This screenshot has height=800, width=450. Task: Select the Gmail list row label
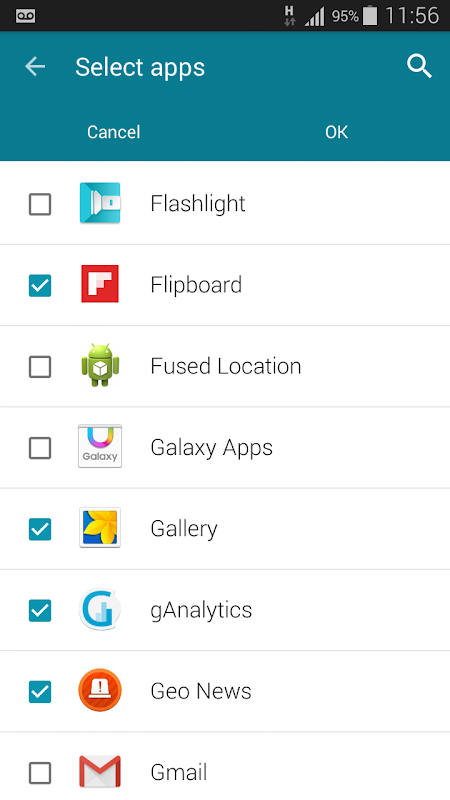(x=179, y=772)
